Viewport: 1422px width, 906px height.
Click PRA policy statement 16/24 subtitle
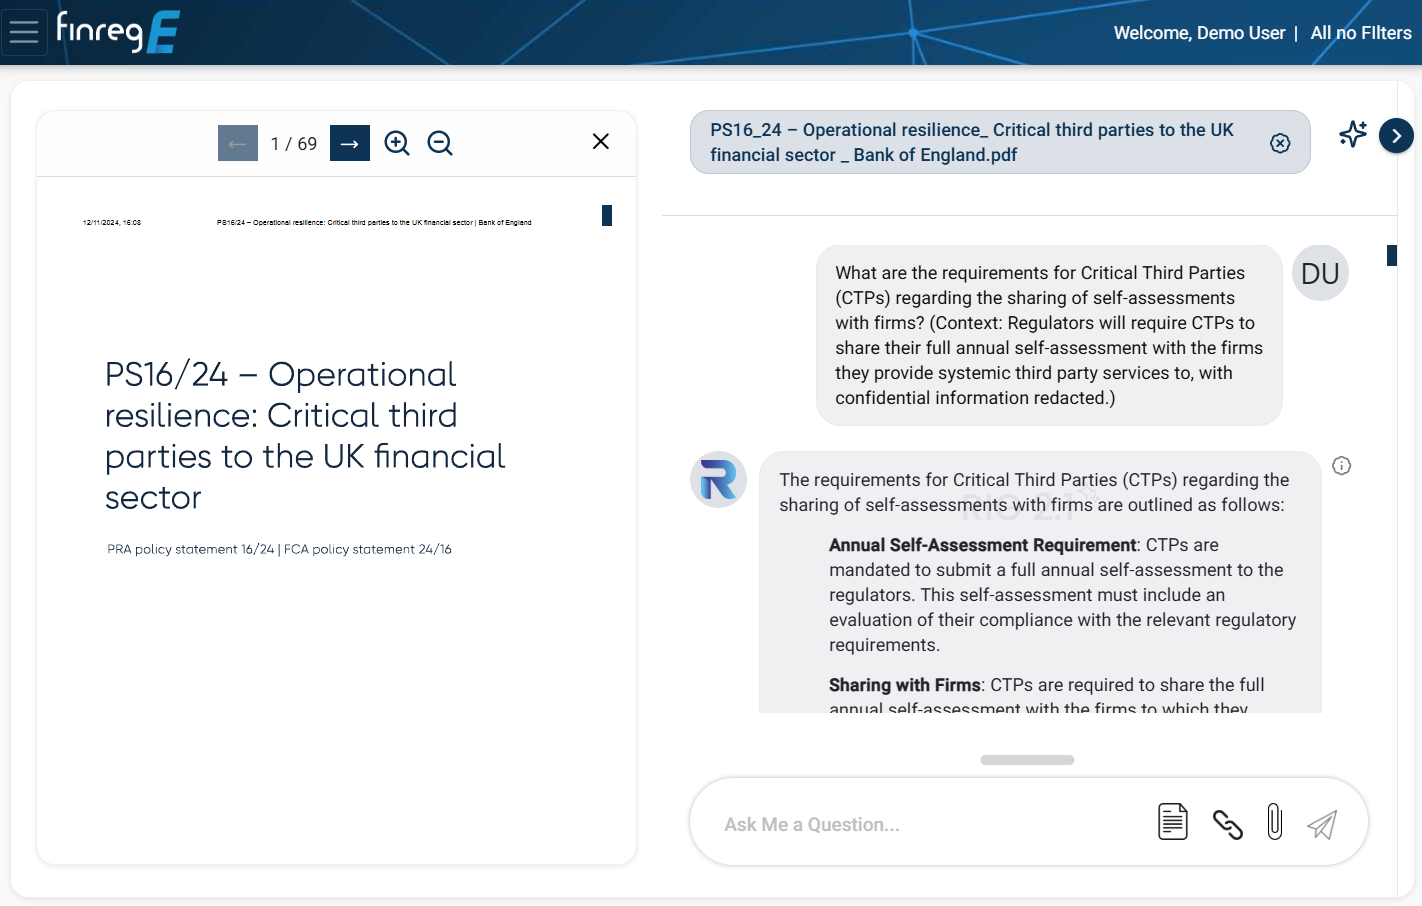(279, 549)
